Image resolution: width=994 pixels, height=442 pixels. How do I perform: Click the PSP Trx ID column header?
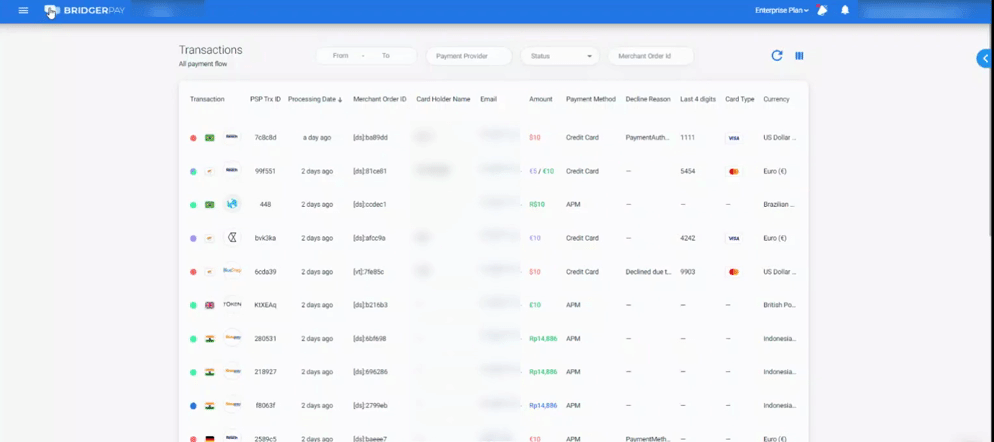(265, 99)
